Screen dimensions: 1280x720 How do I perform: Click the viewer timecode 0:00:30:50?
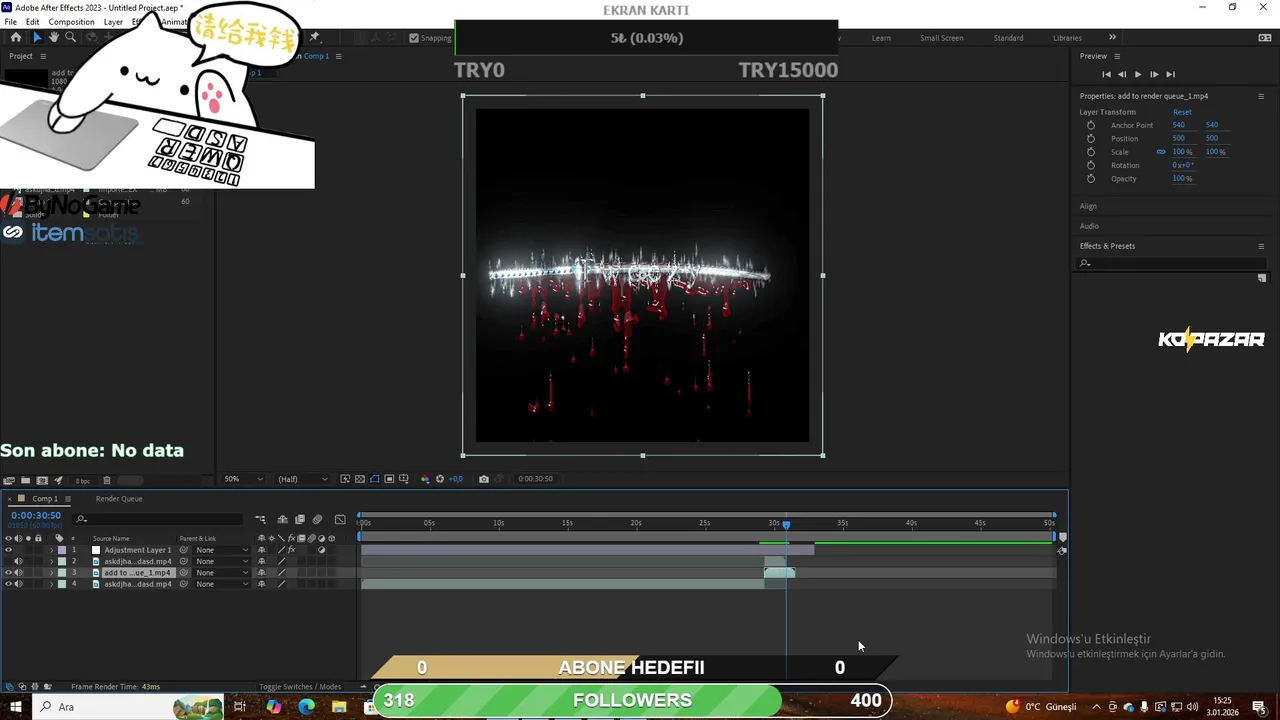(x=535, y=479)
